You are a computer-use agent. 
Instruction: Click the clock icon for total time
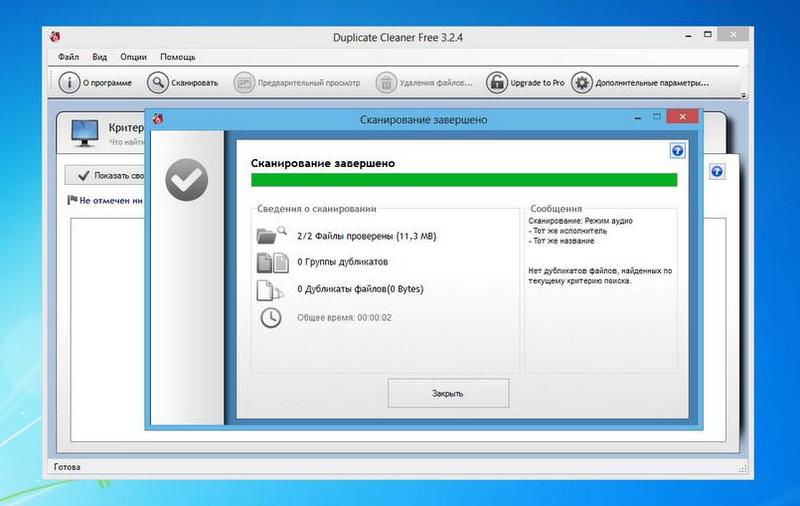pyautogui.click(x=270, y=317)
